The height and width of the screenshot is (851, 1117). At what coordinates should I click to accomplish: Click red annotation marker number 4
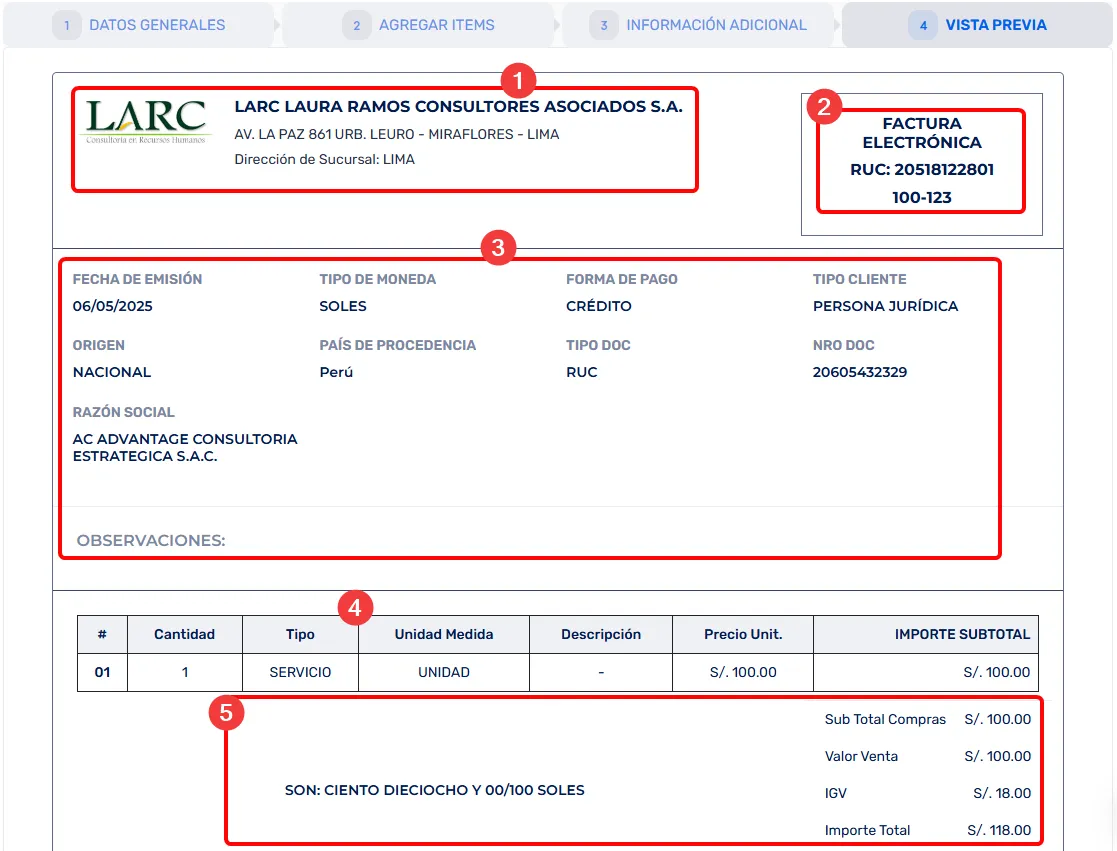[355, 608]
